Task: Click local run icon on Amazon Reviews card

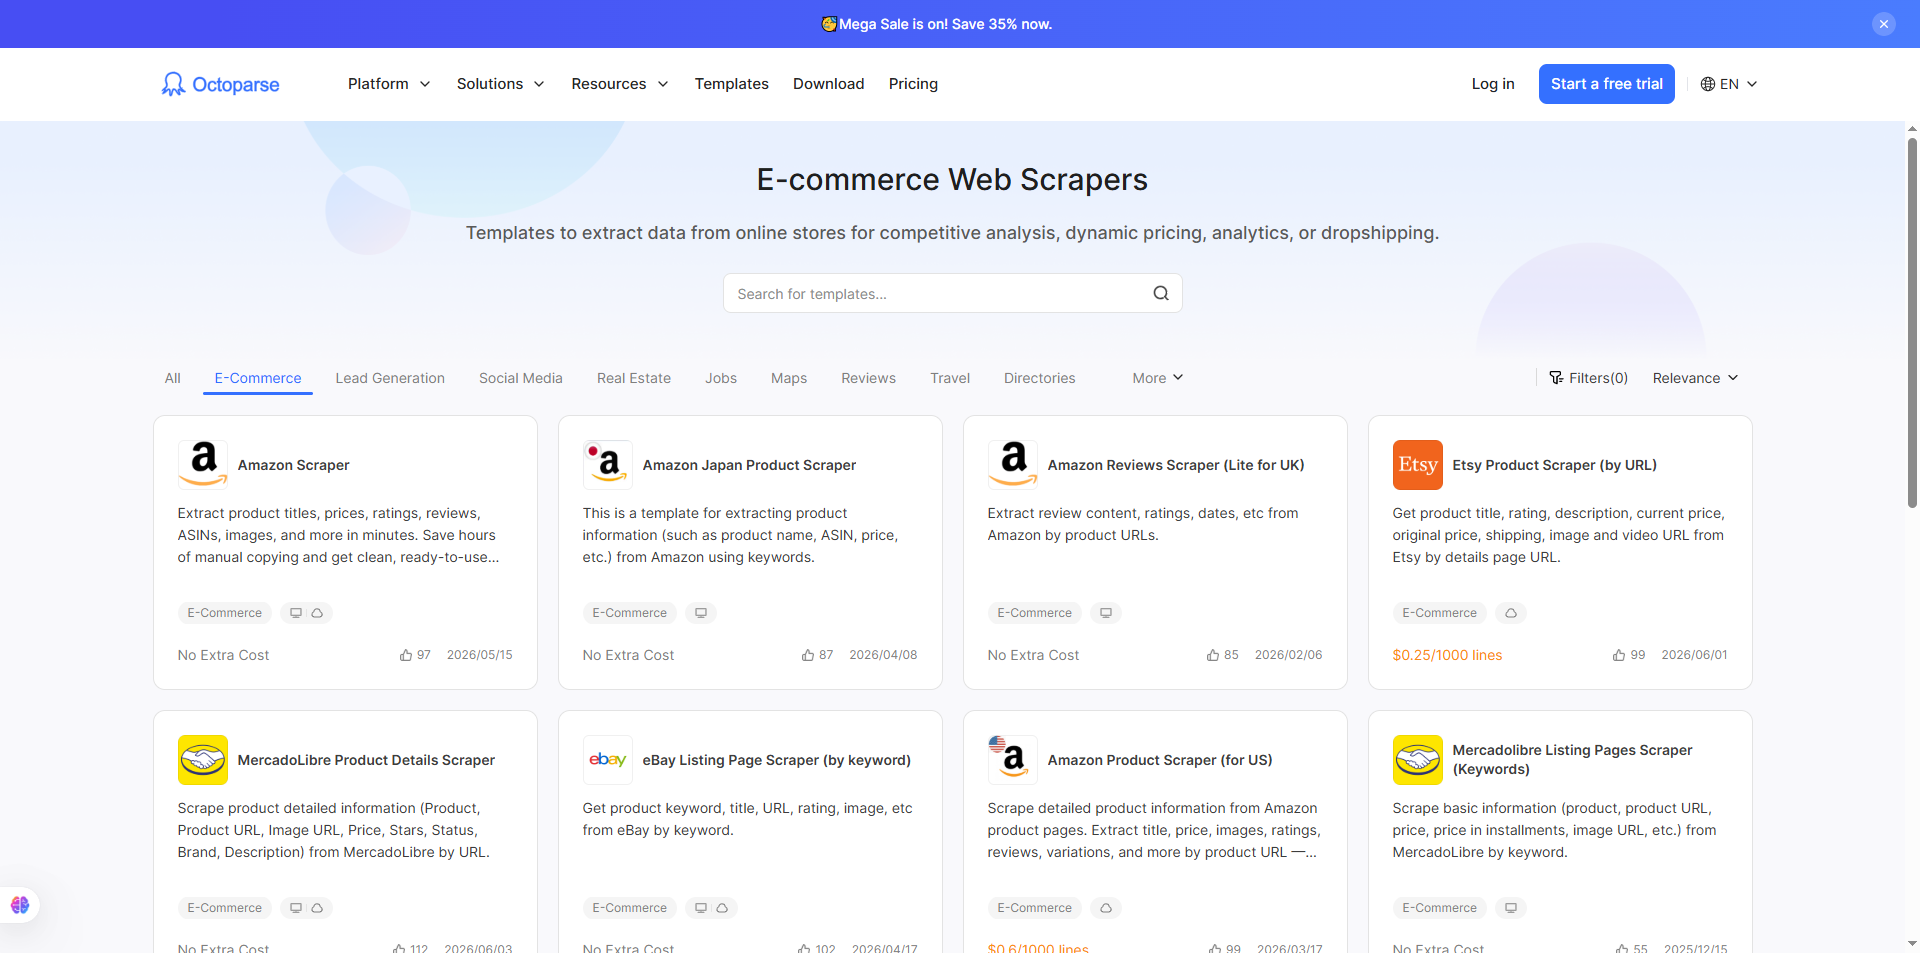Action: point(1106,613)
